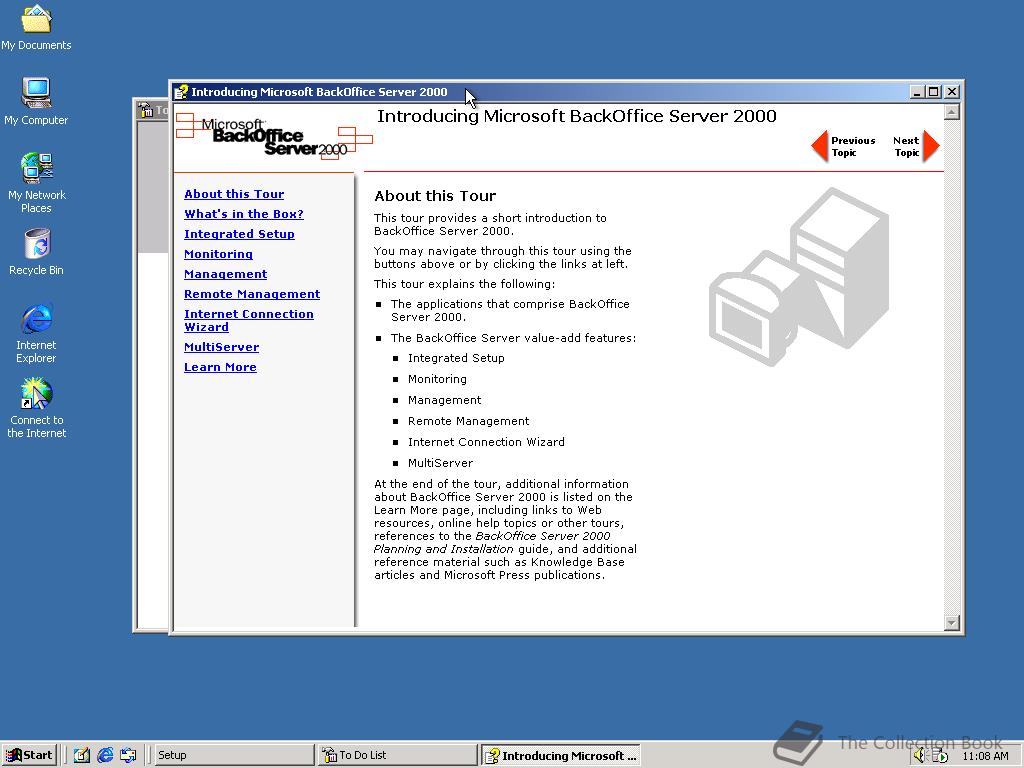Screen dimensions: 1024x768
Task: Open the My Documents desktop icon
Action: point(36,27)
